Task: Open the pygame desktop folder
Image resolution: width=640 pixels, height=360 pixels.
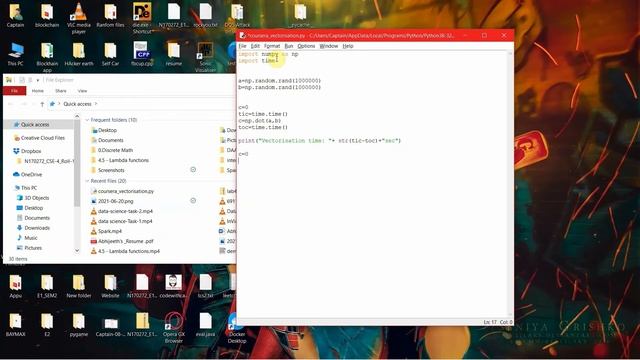Action: click(79, 325)
